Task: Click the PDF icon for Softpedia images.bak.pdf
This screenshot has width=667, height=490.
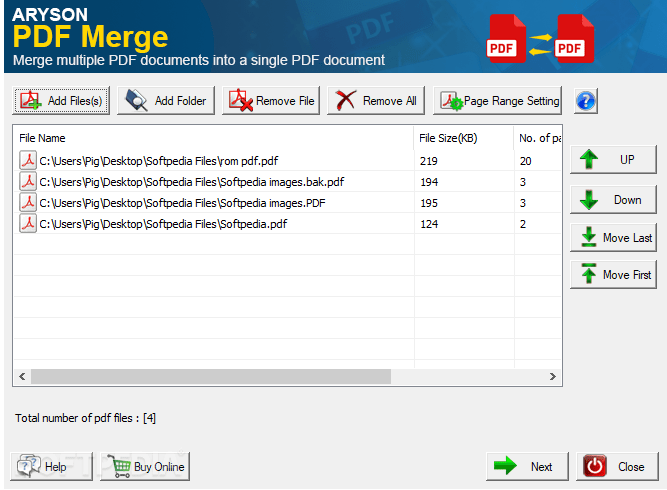Action: (x=28, y=181)
